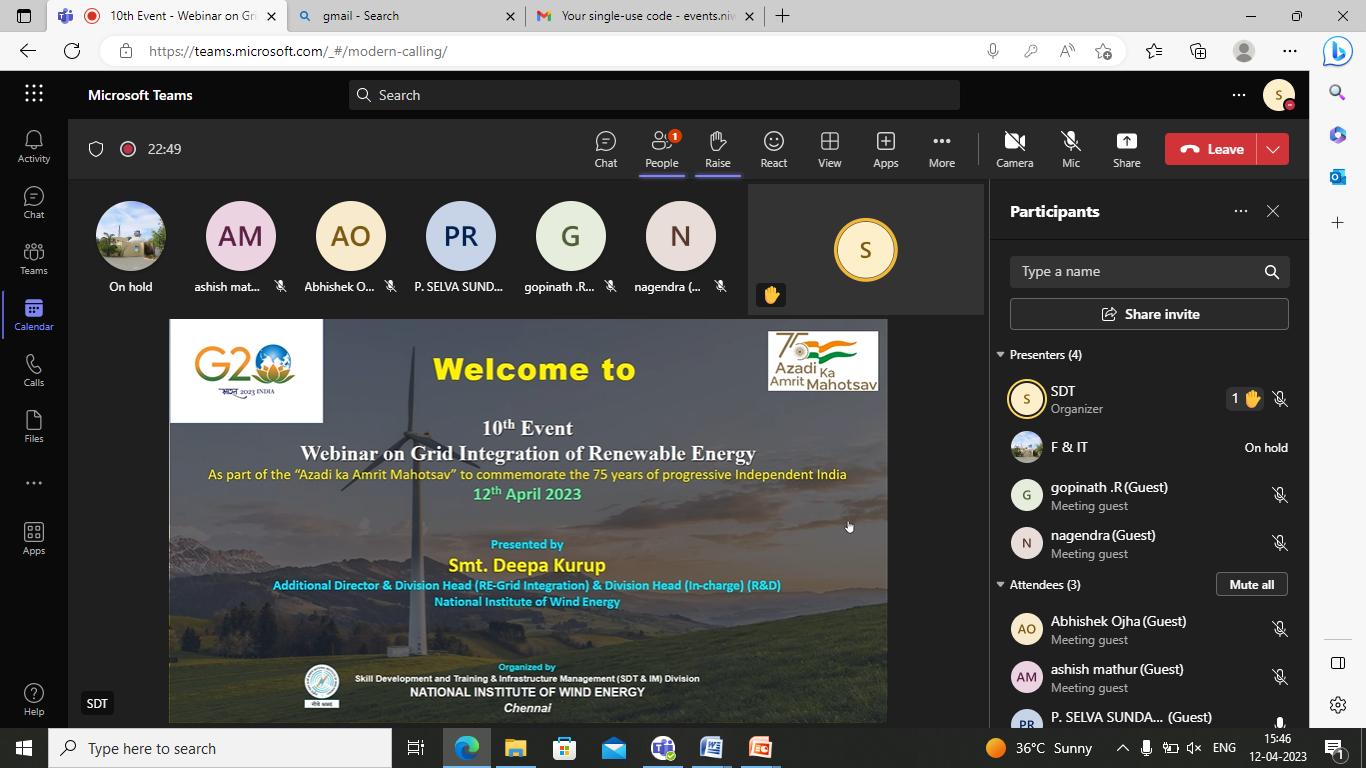Toggle the Camera on

coord(1014,149)
